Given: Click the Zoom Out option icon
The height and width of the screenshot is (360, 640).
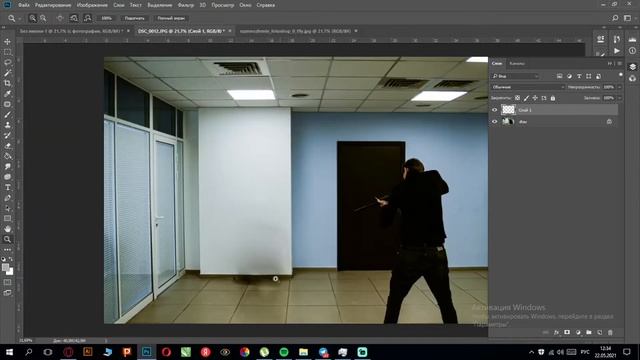Looking at the screenshot, I should click(x=43, y=18).
